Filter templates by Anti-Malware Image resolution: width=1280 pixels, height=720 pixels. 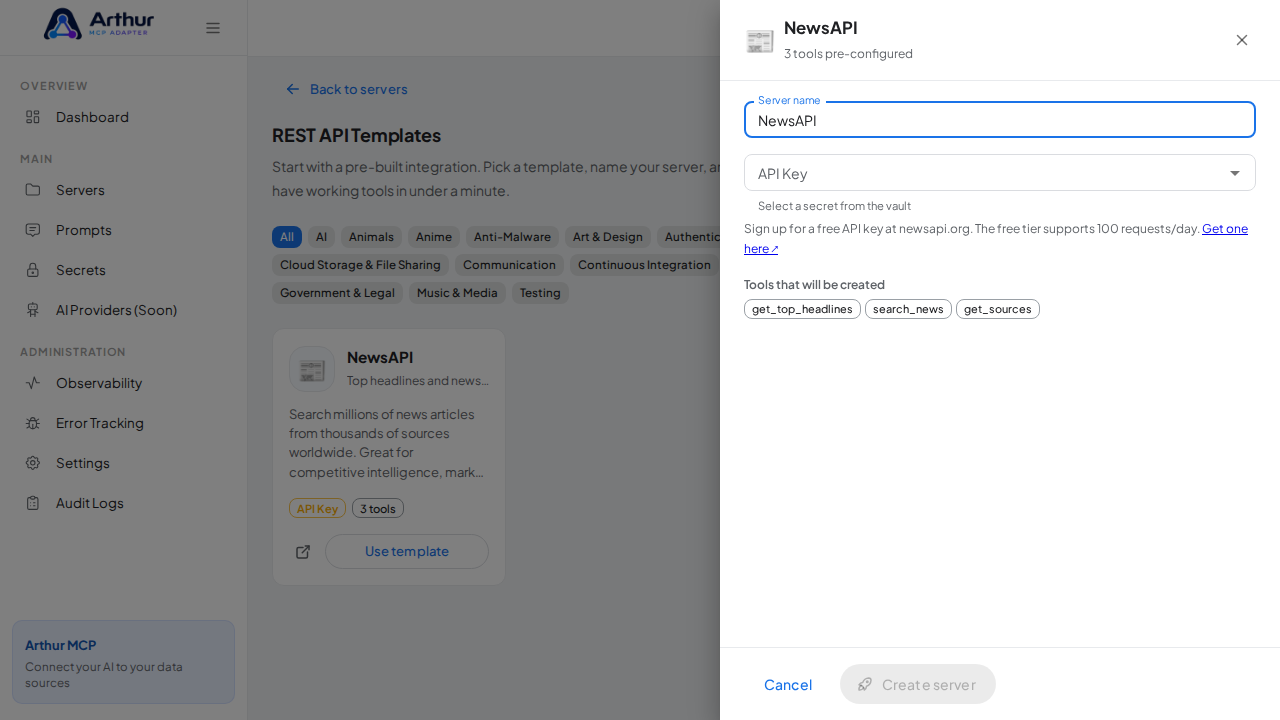pos(512,237)
